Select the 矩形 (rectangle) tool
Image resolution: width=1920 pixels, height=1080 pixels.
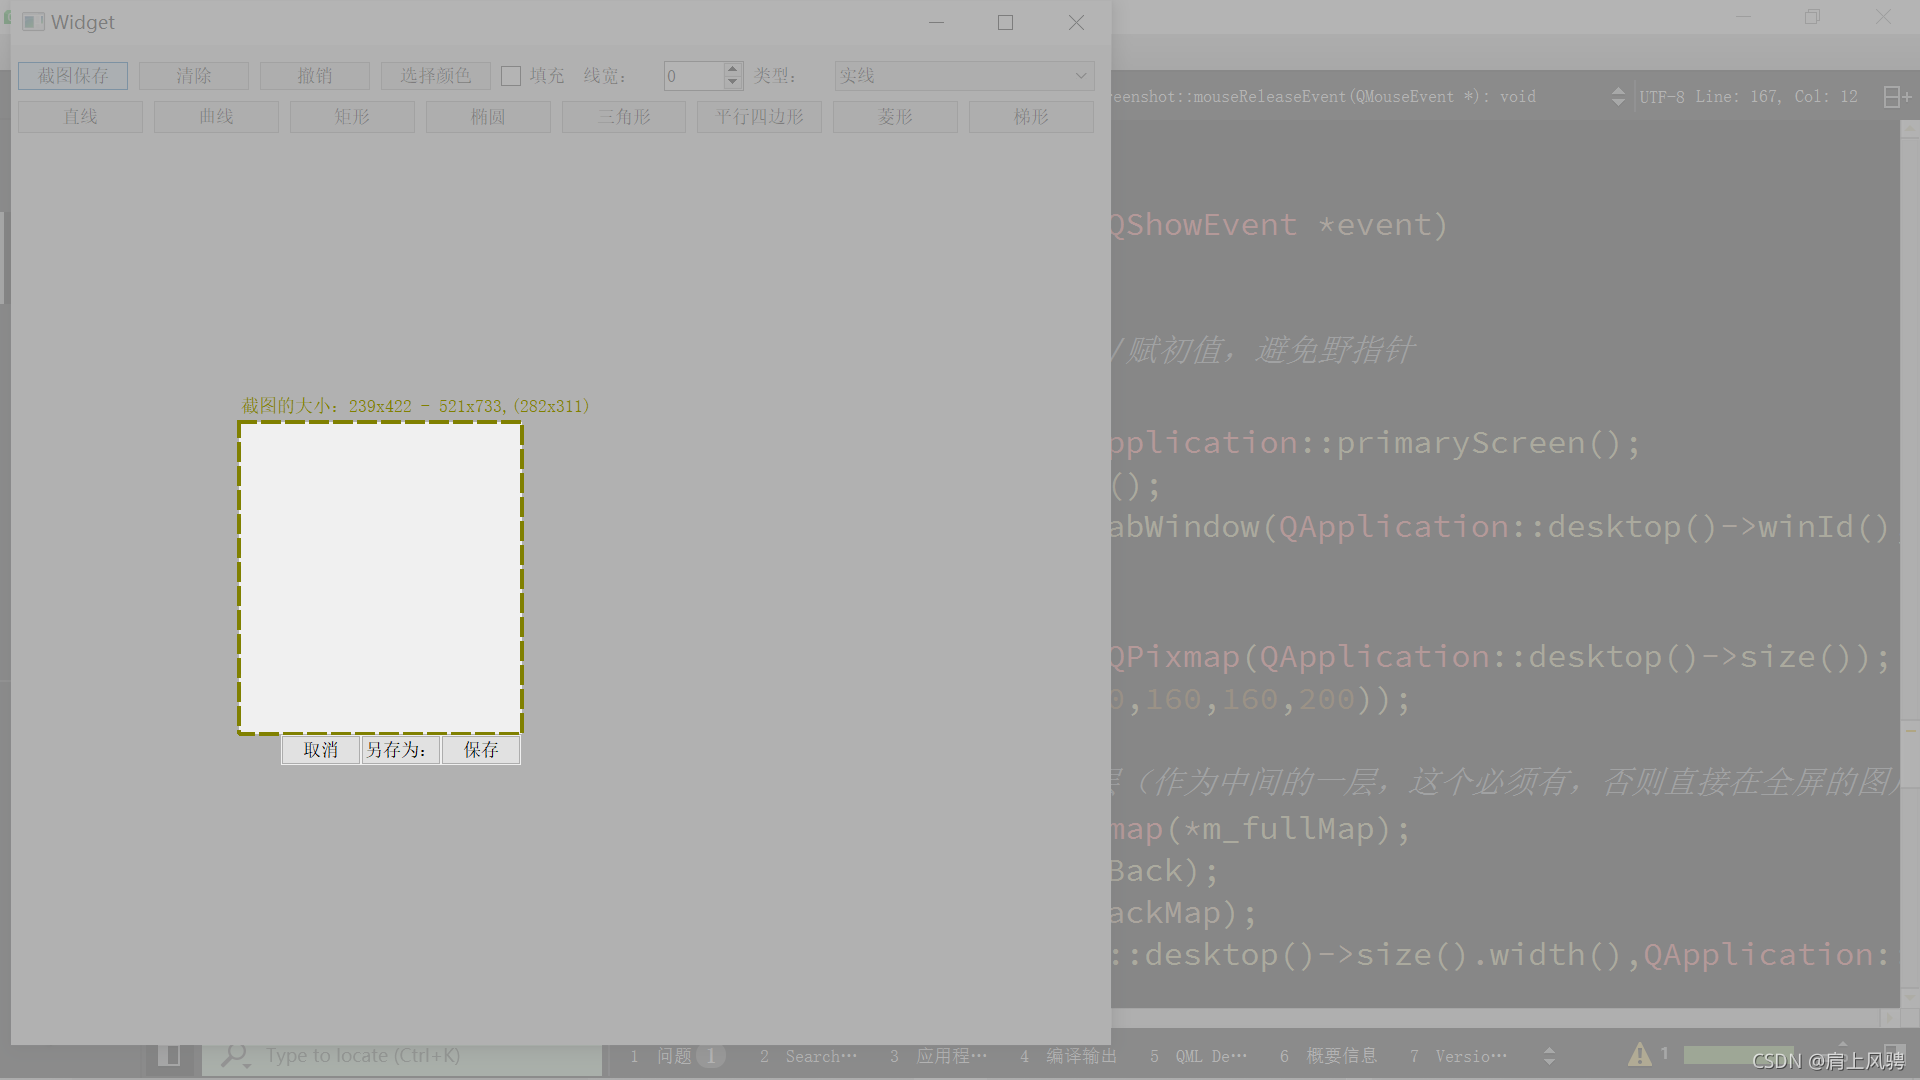[x=351, y=116]
